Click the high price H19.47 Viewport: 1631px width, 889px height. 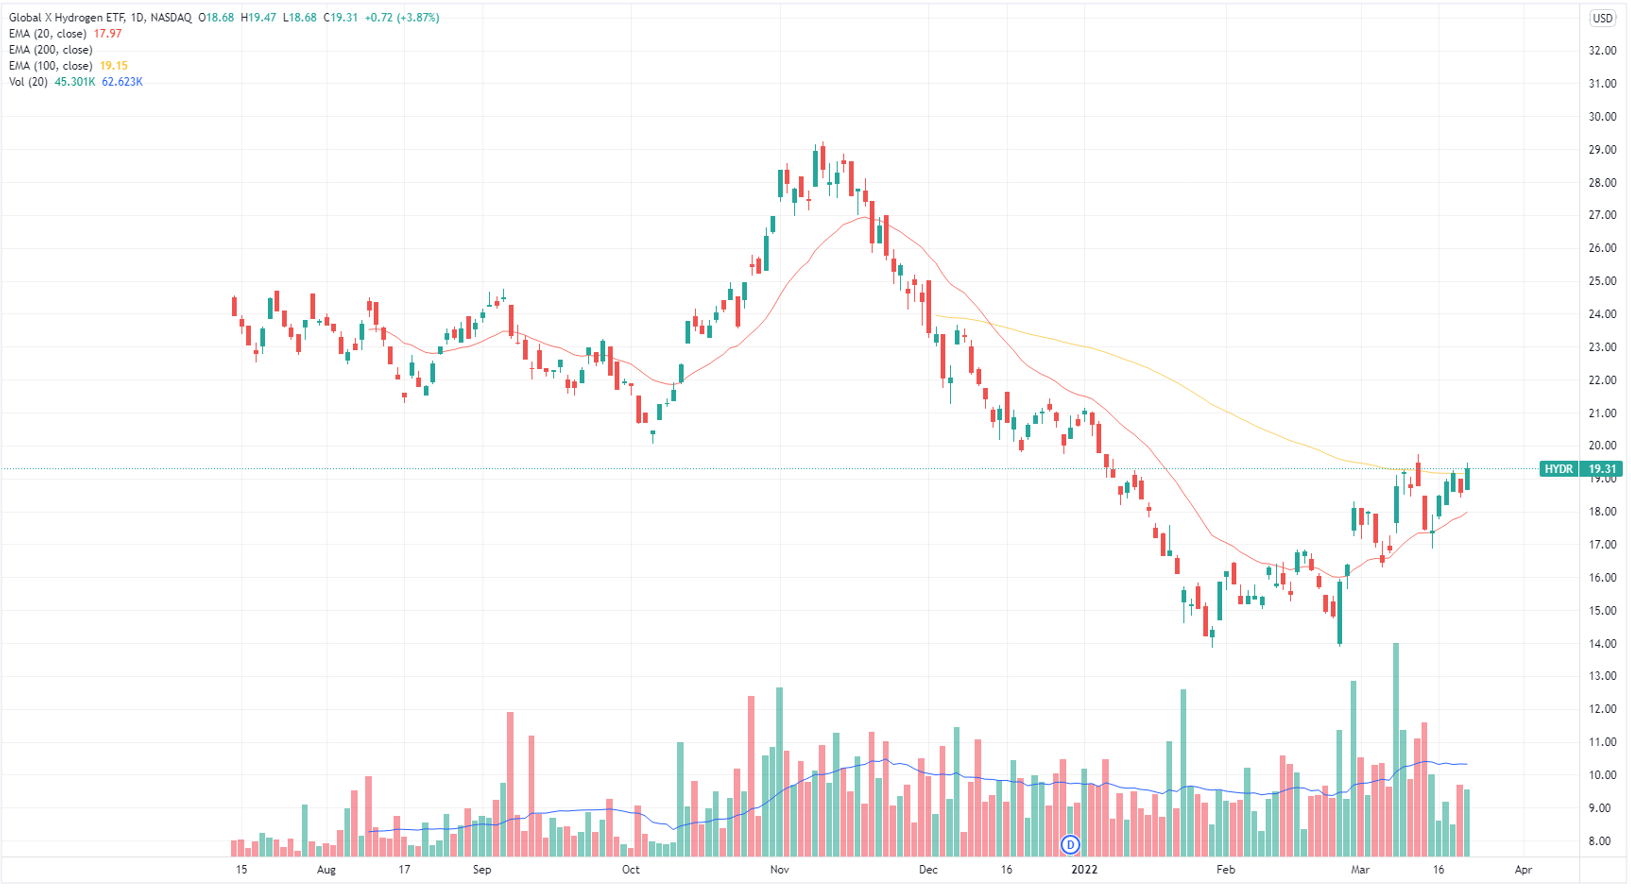tap(259, 18)
